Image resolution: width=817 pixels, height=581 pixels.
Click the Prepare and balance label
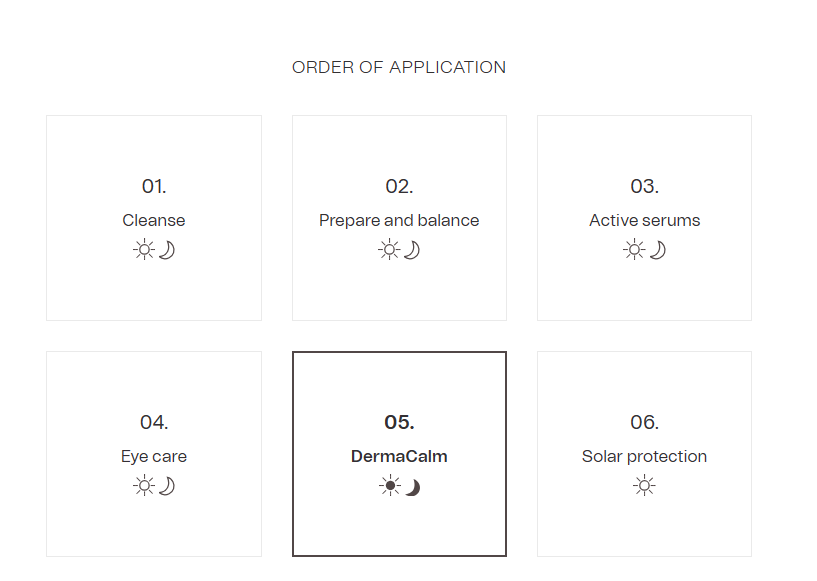(x=399, y=220)
